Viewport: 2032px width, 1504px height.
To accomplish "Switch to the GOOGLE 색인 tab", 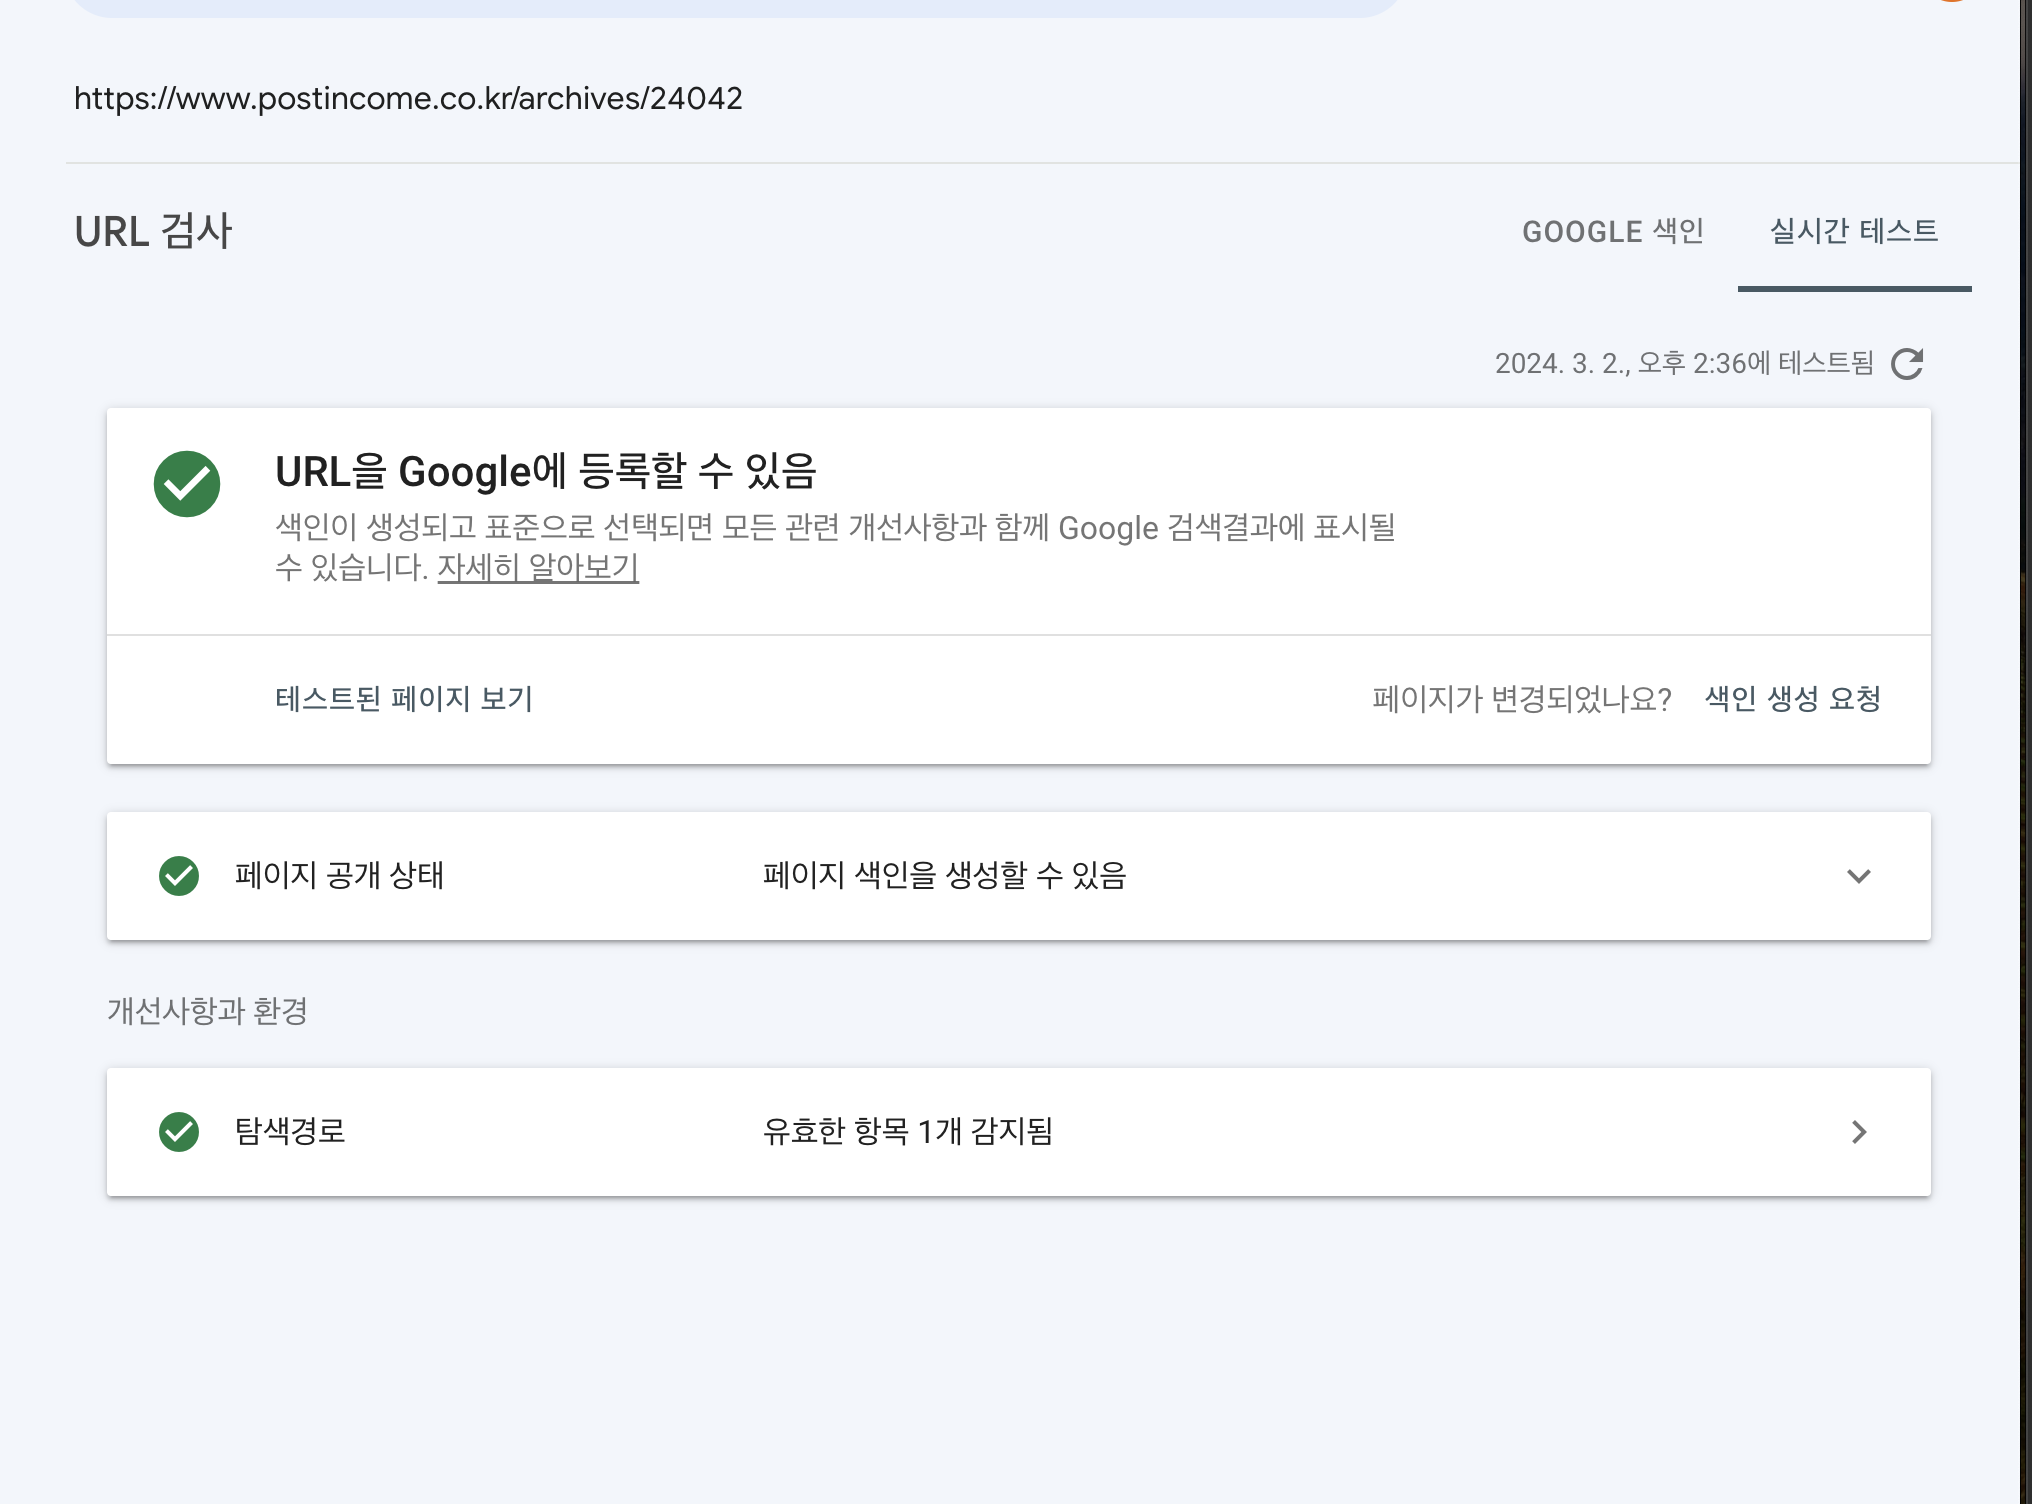I will [1613, 232].
